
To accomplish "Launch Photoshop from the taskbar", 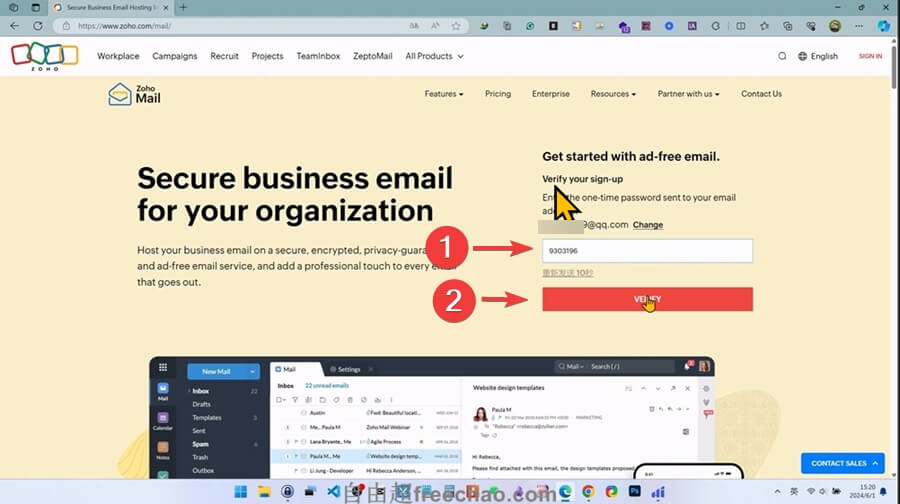I will tap(634, 492).
